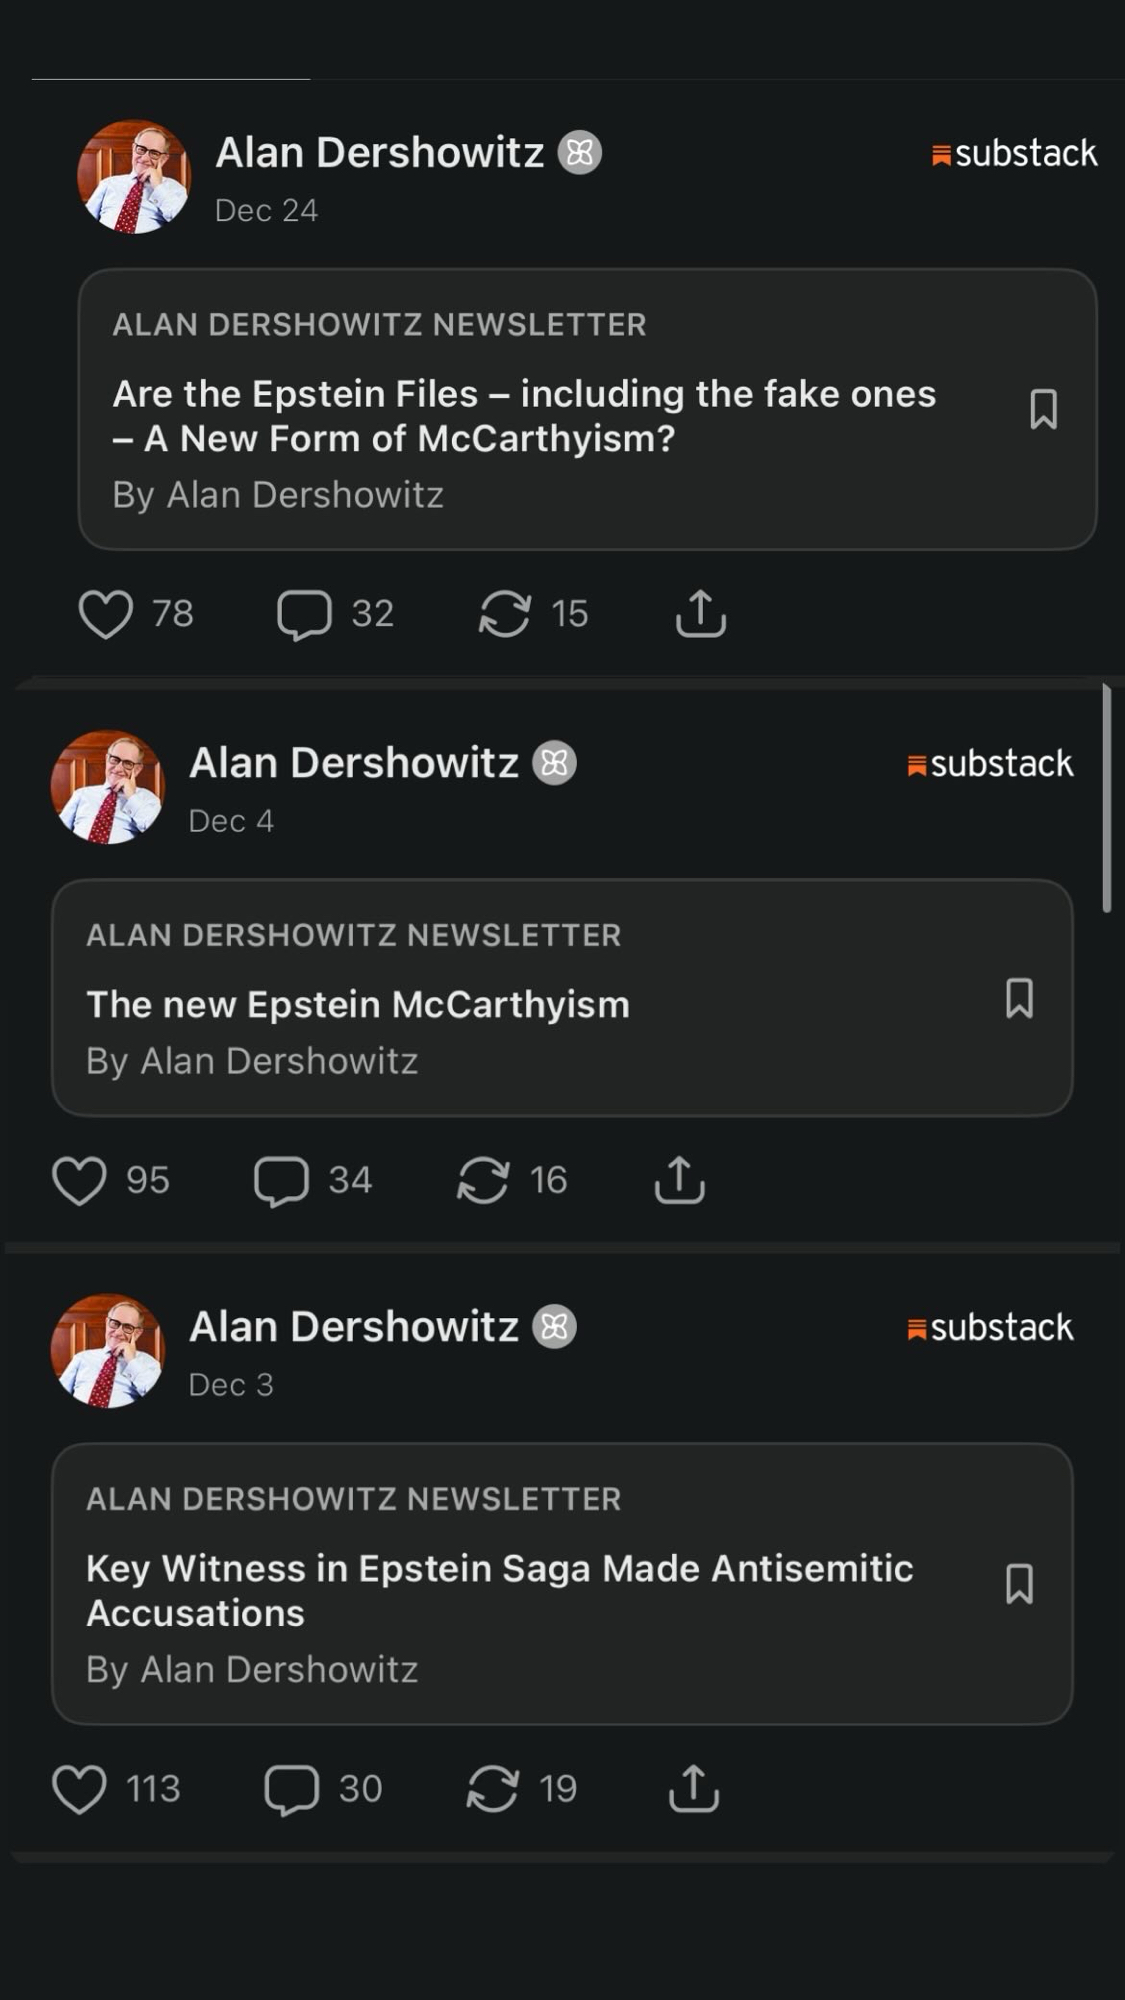Bookmark the Key Witness Antisemitic Accusations article

(x=1019, y=1584)
